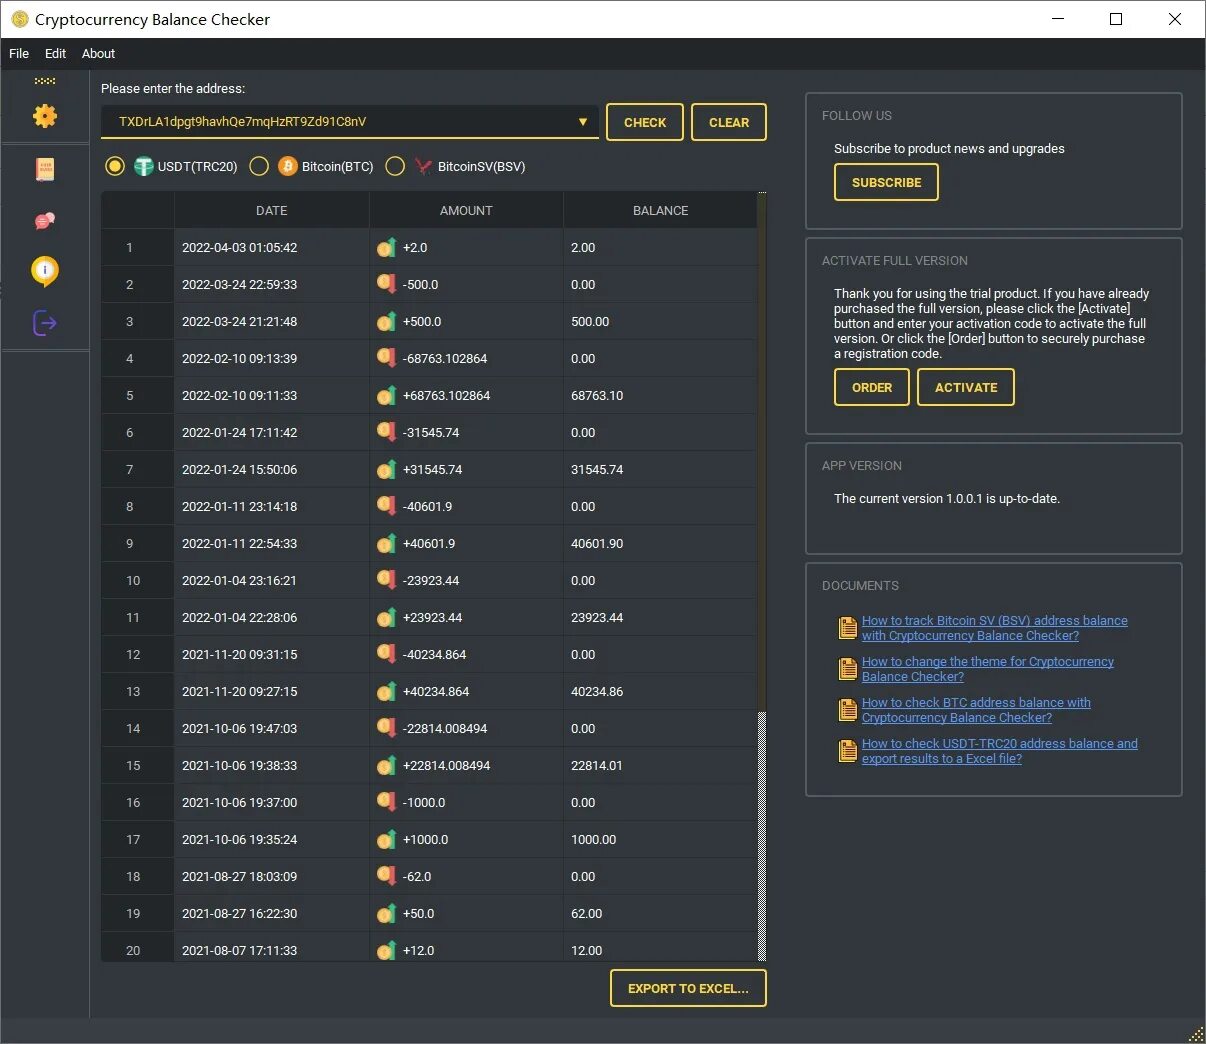Click the DATE column header
This screenshot has width=1206, height=1044.
[x=271, y=210]
